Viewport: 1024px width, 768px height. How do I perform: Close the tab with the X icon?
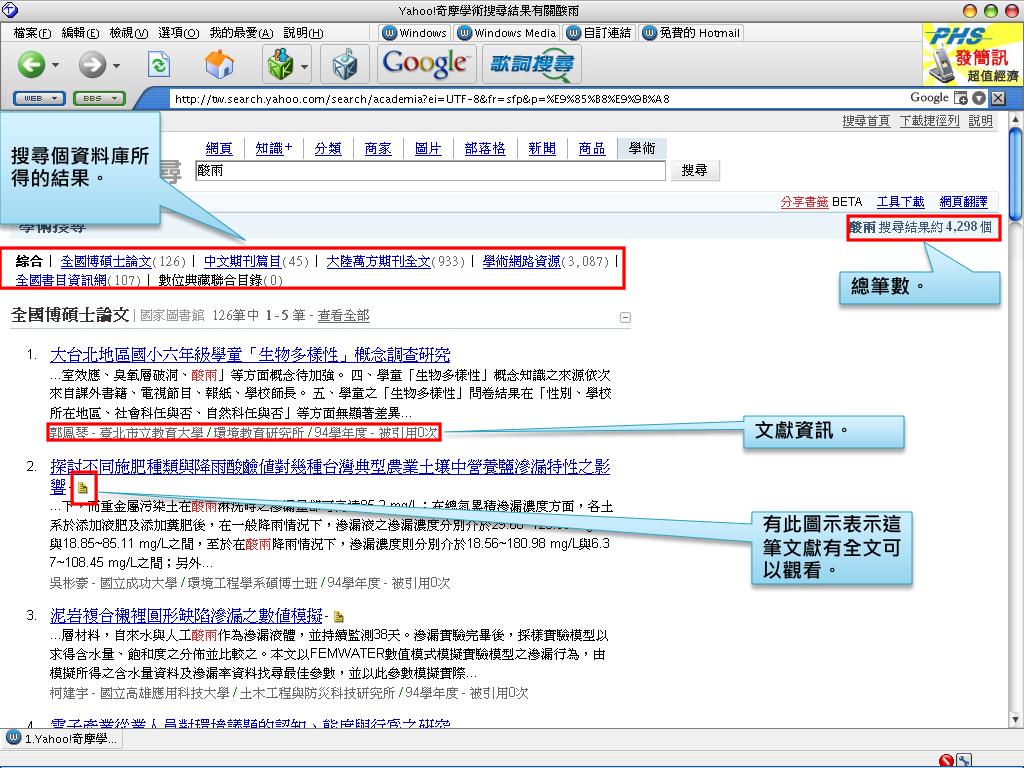pos(998,98)
